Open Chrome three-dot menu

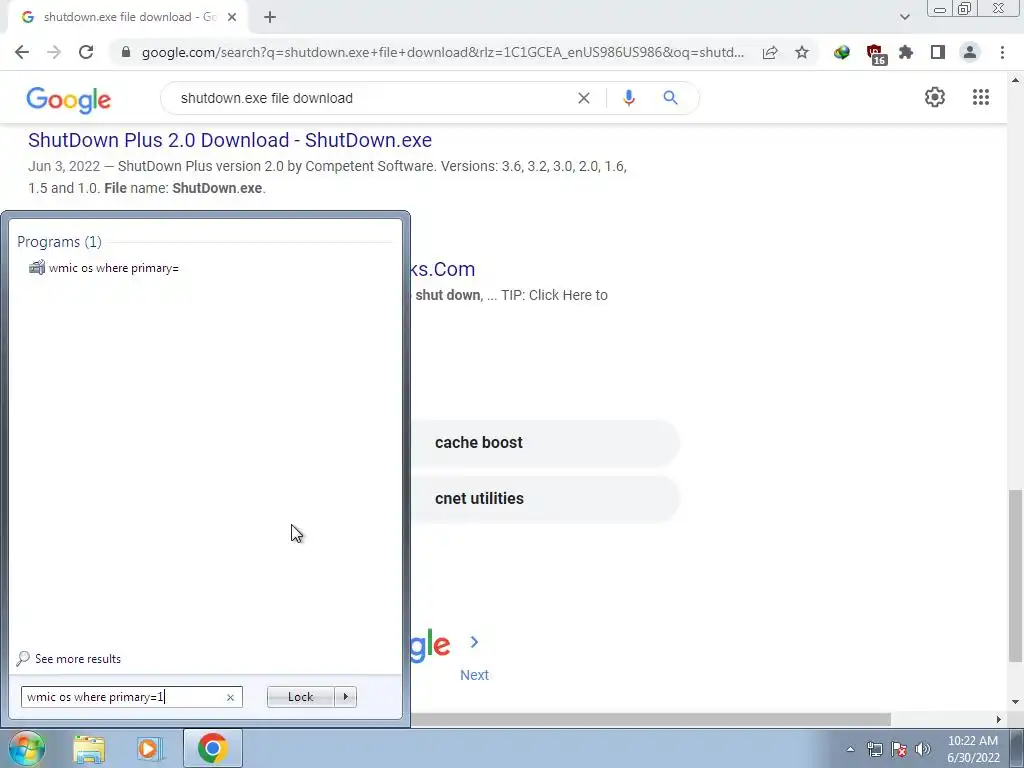(x=1002, y=52)
